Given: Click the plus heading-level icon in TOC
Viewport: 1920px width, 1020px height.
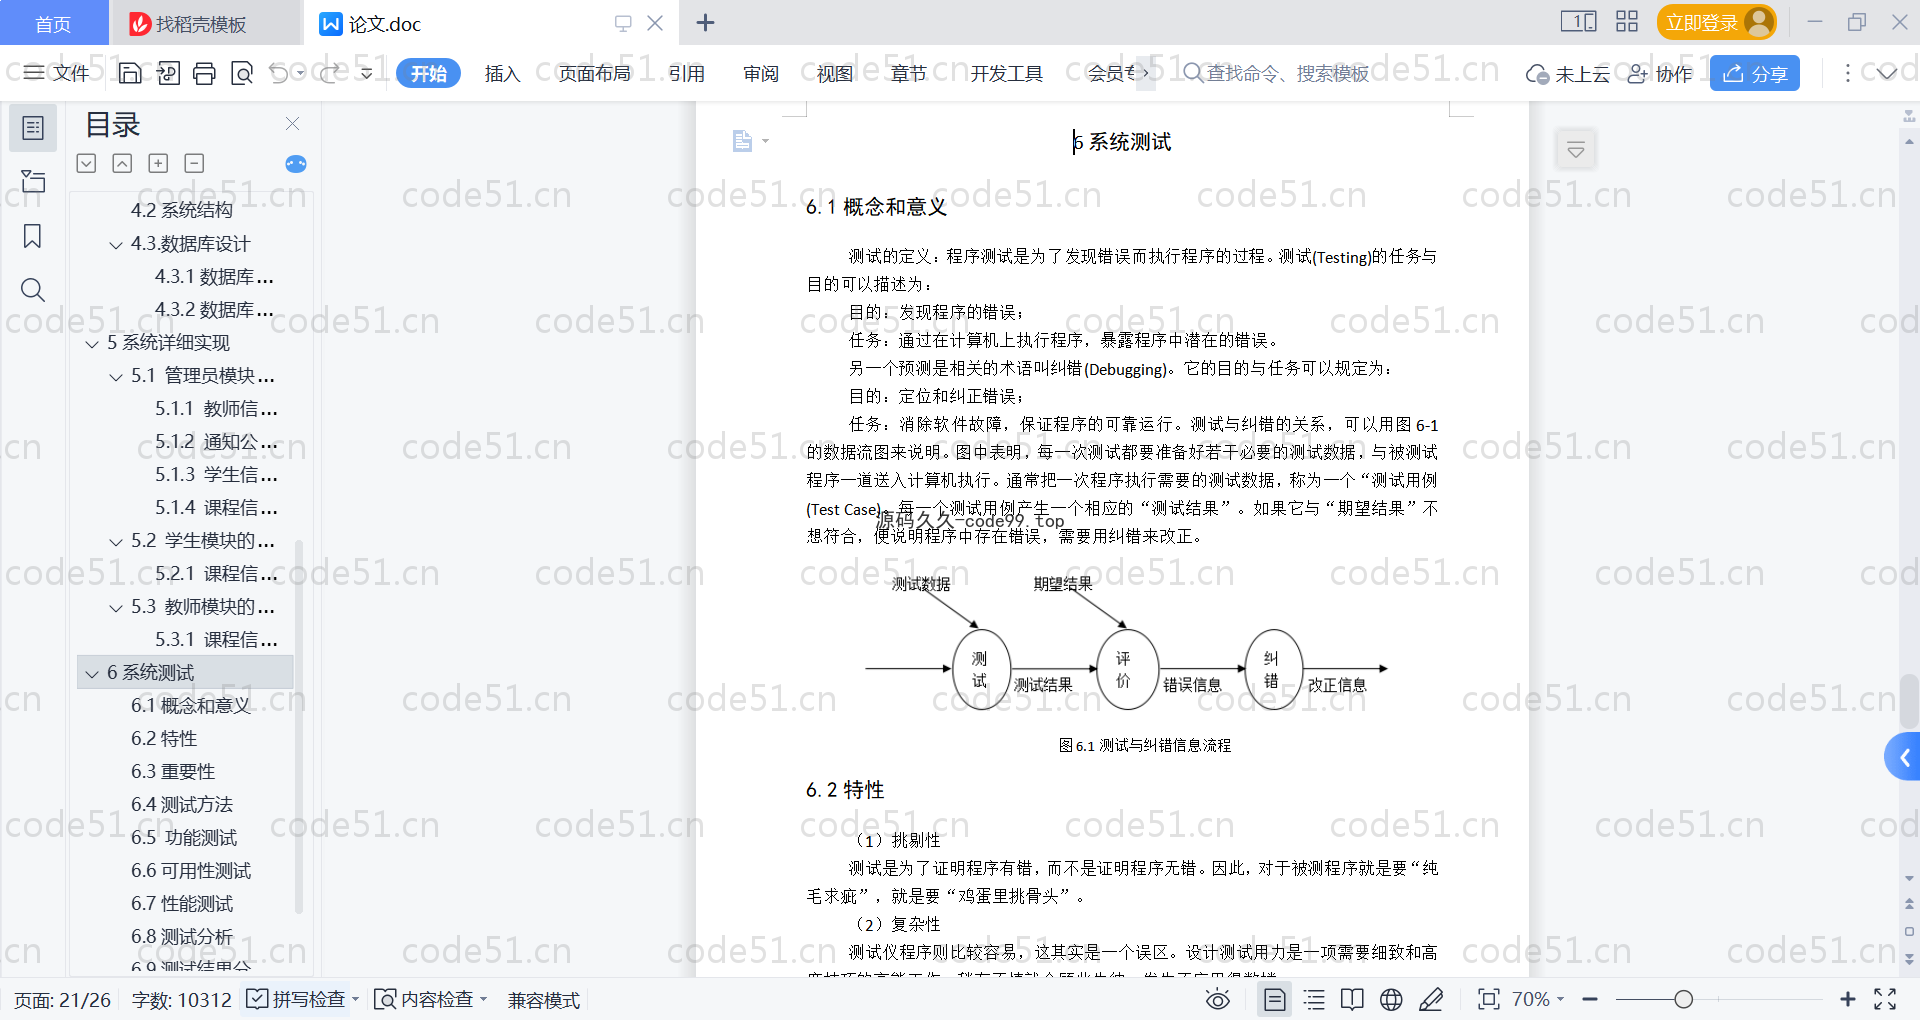Looking at the screenshot, I should pos(158,163).
